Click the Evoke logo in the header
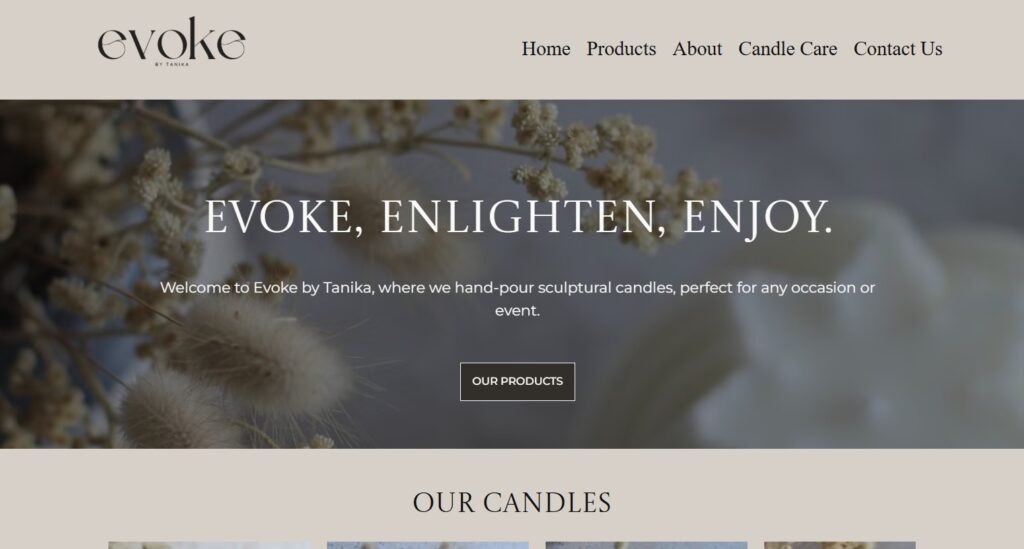 pyautogui.click(x=172, y=41)
